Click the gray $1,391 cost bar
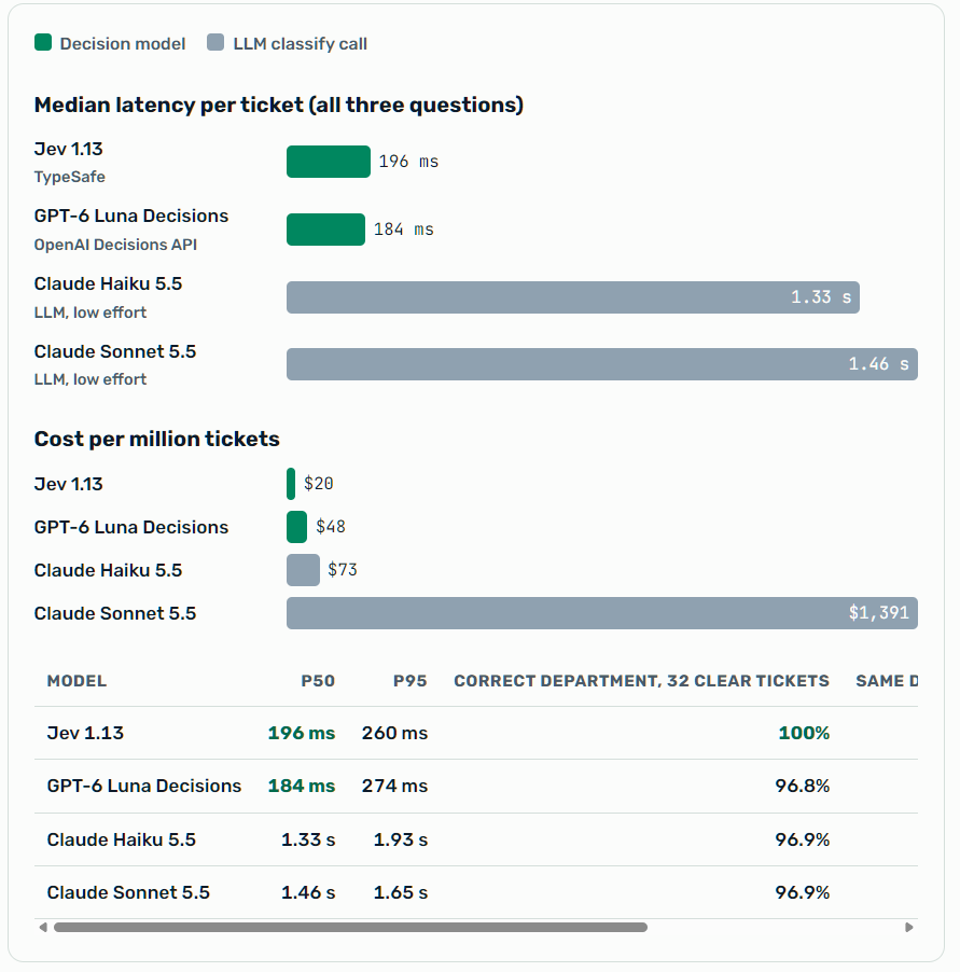Screen dimensions: 960x972 pyautogui.click(x=602, y=614)
